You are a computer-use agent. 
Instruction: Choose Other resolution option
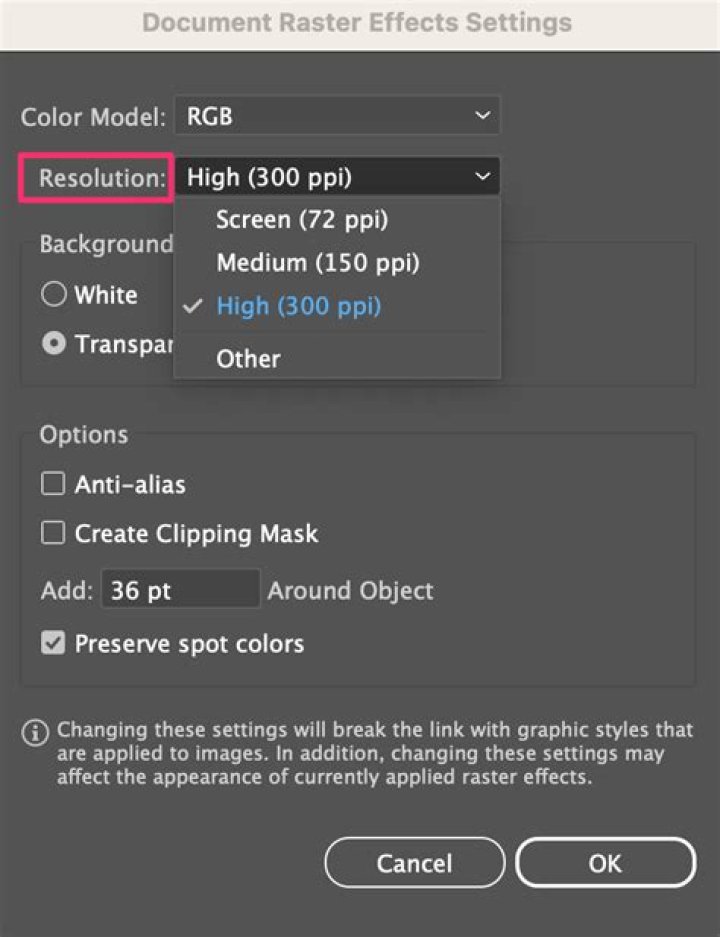tap(248, 359)
